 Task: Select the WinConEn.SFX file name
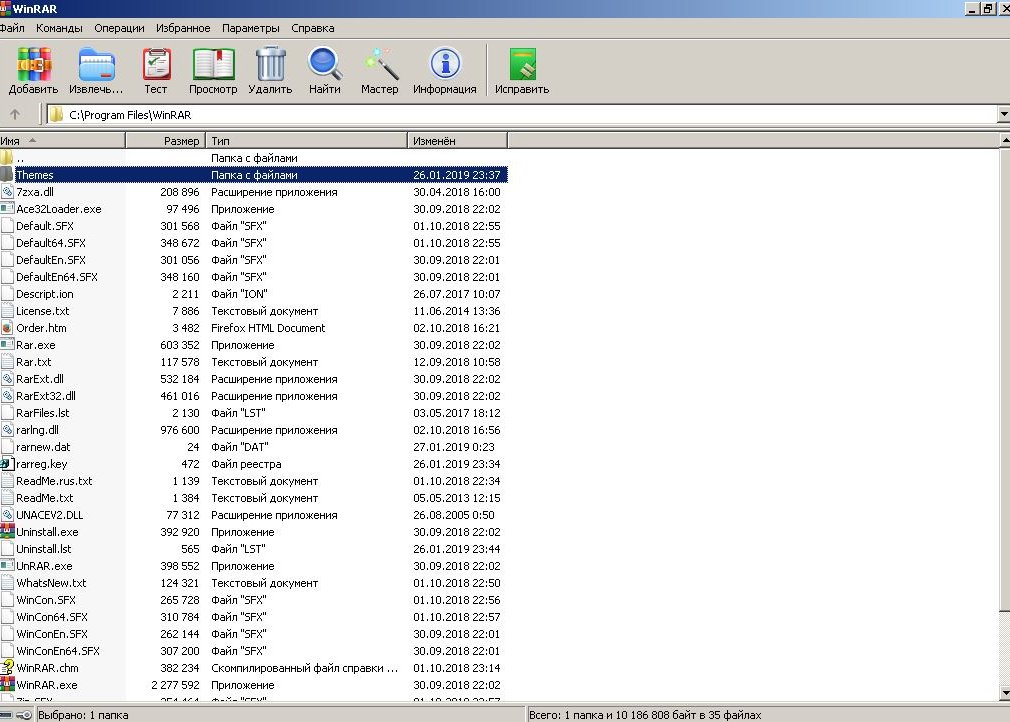pos(52,634)
